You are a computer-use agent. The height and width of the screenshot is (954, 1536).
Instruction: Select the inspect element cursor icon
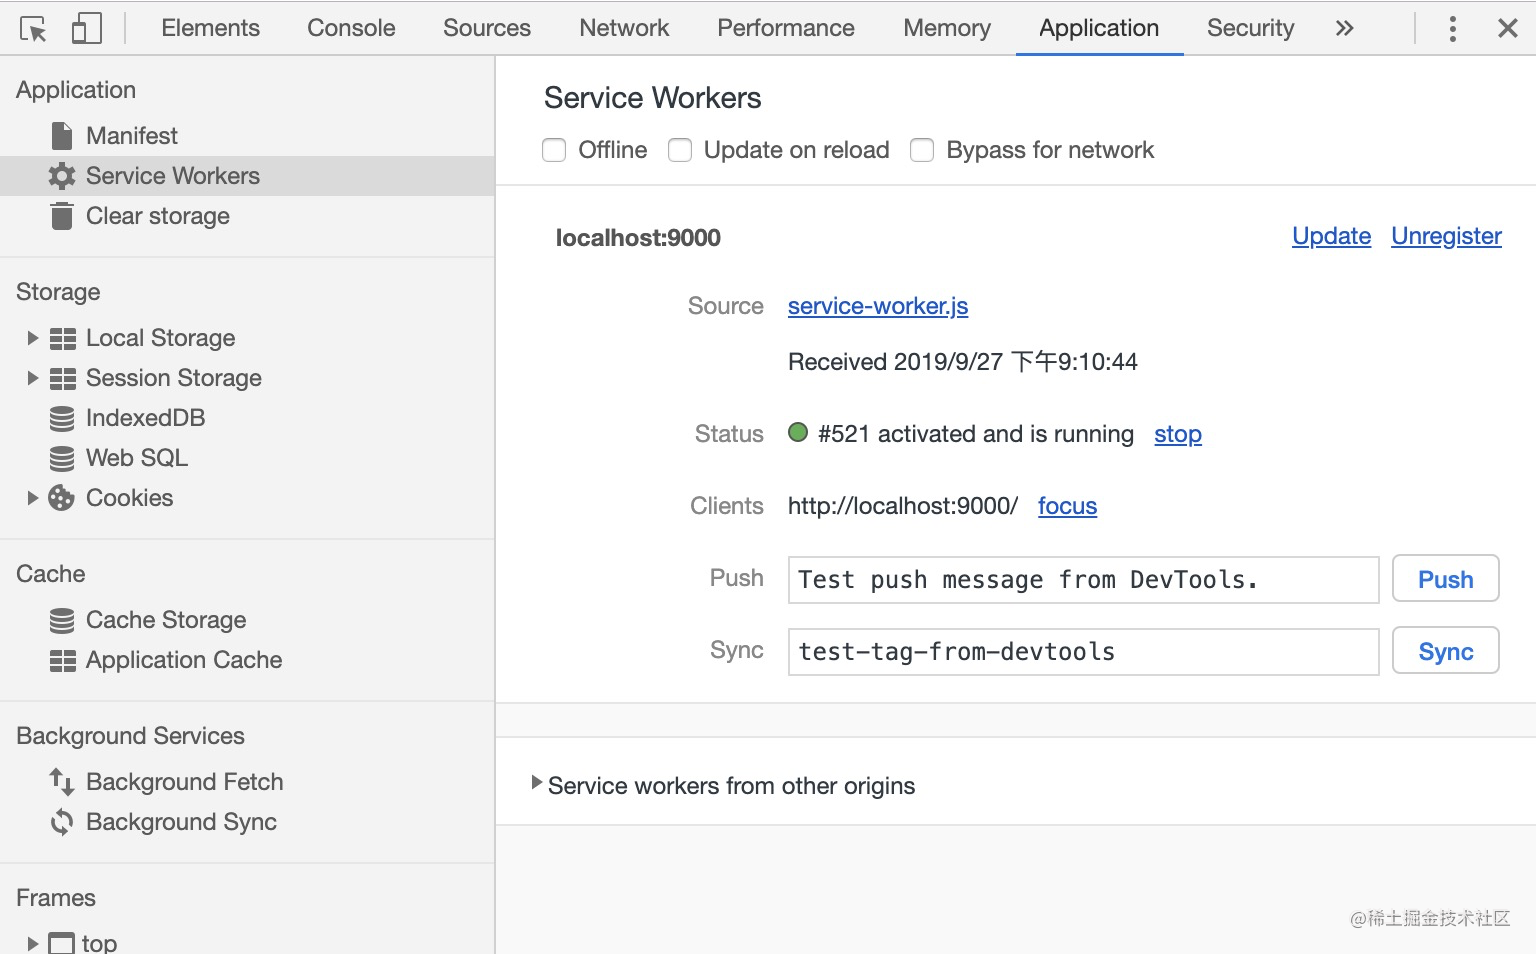point(33,28)
